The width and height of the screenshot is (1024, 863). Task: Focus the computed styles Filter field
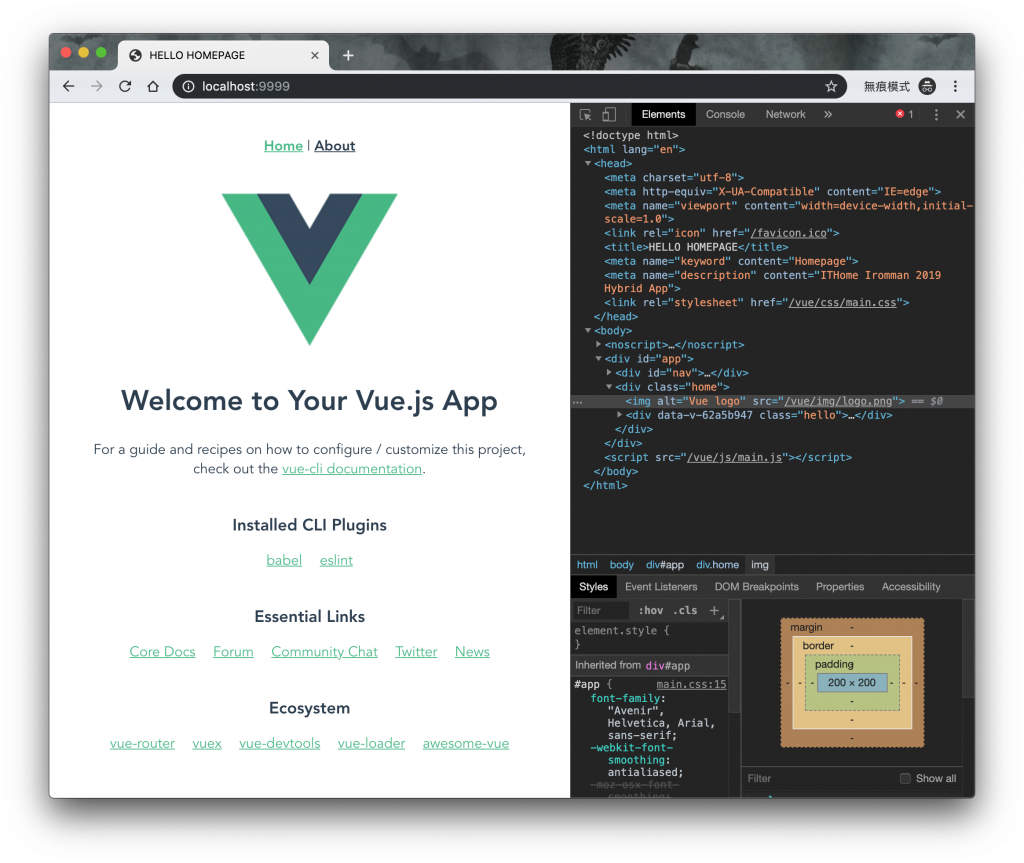(820, 778)
